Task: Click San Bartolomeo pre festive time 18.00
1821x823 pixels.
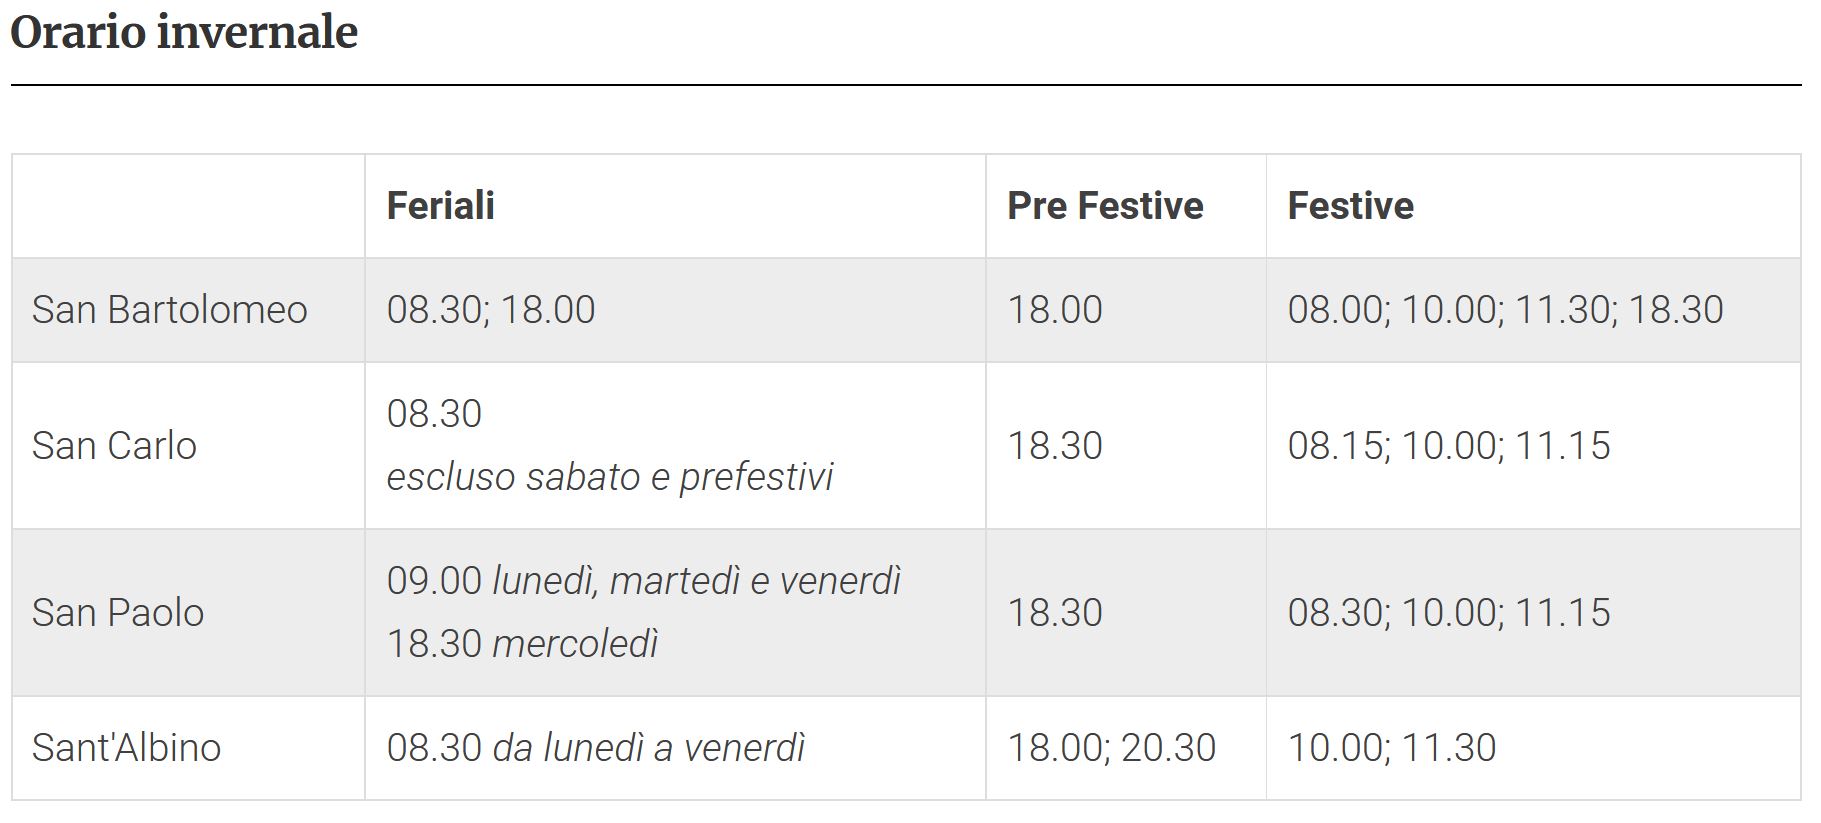Action: [1055, 309]
